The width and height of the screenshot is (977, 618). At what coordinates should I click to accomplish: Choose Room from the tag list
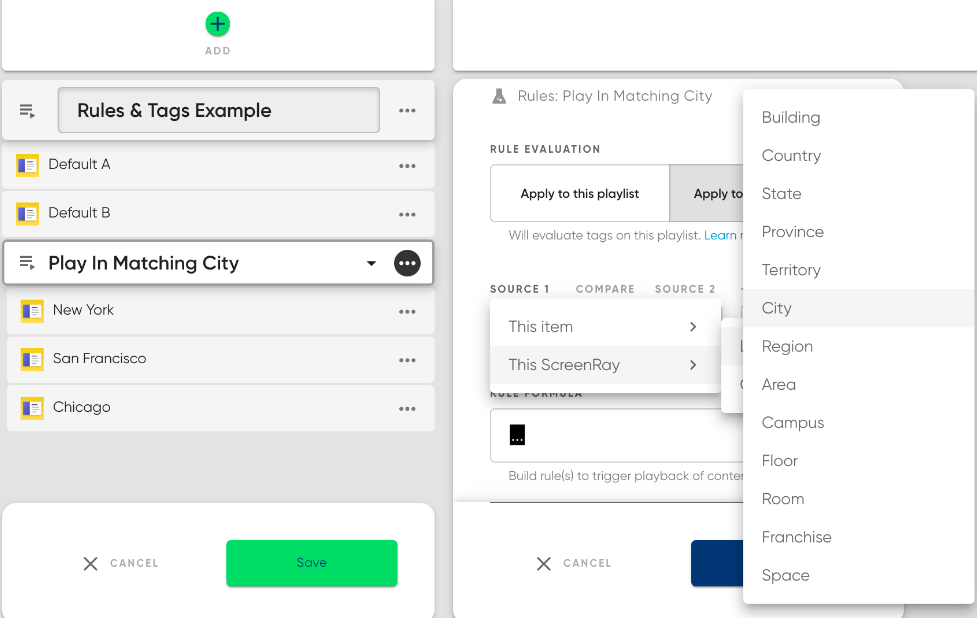[x=859, y=498]
